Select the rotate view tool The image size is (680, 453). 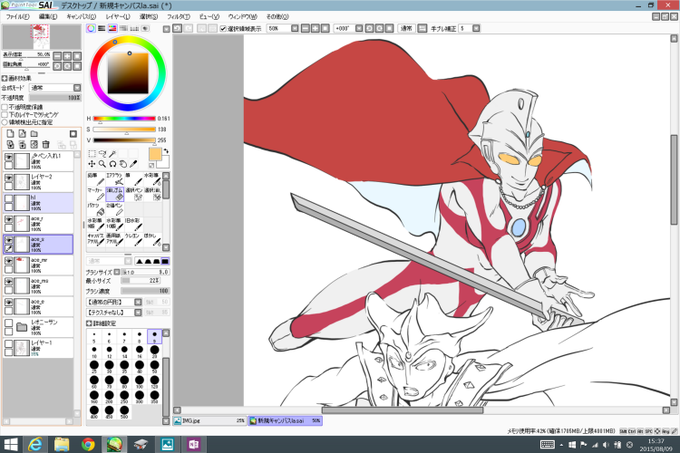[x=113, y=164]
